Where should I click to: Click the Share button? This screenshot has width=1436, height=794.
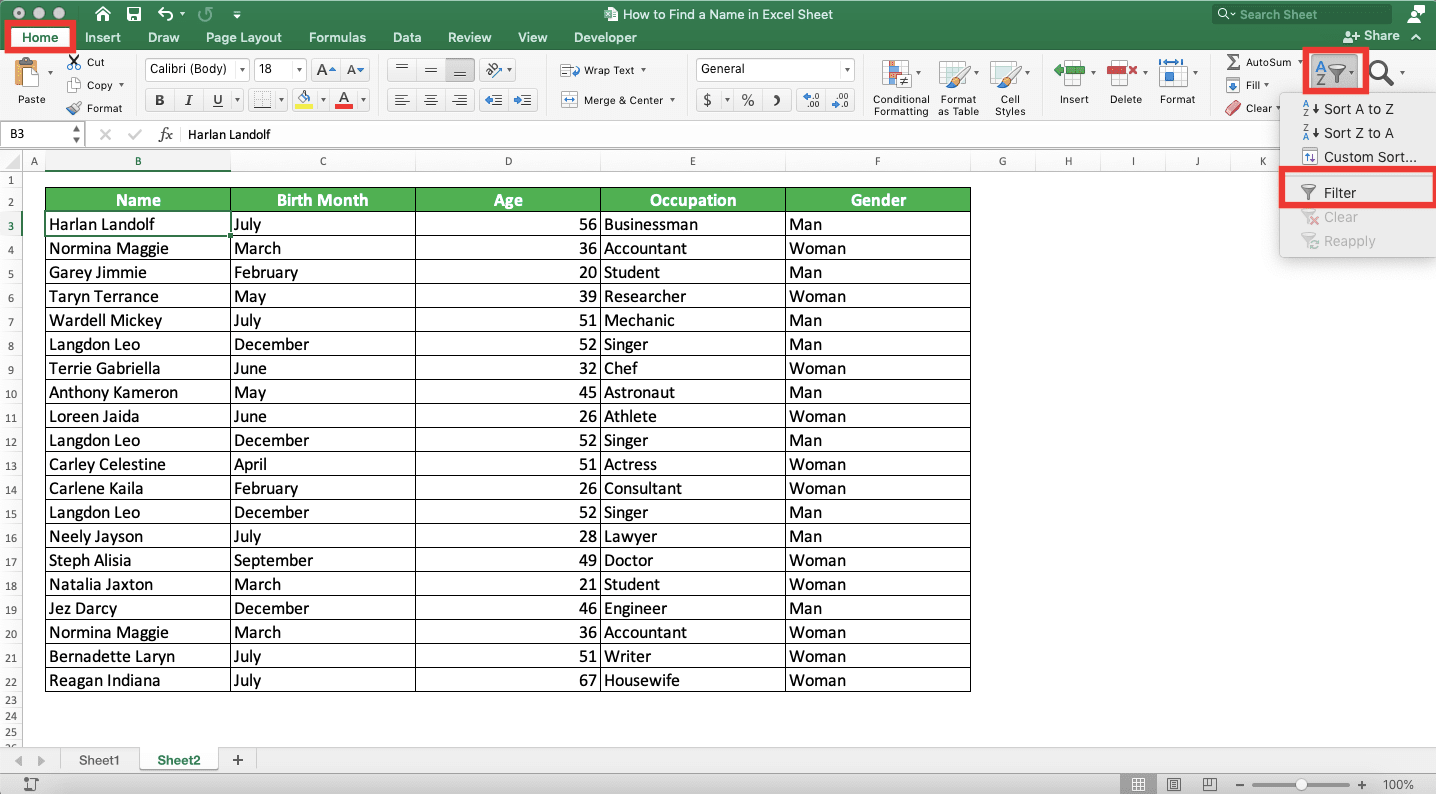1375,35
